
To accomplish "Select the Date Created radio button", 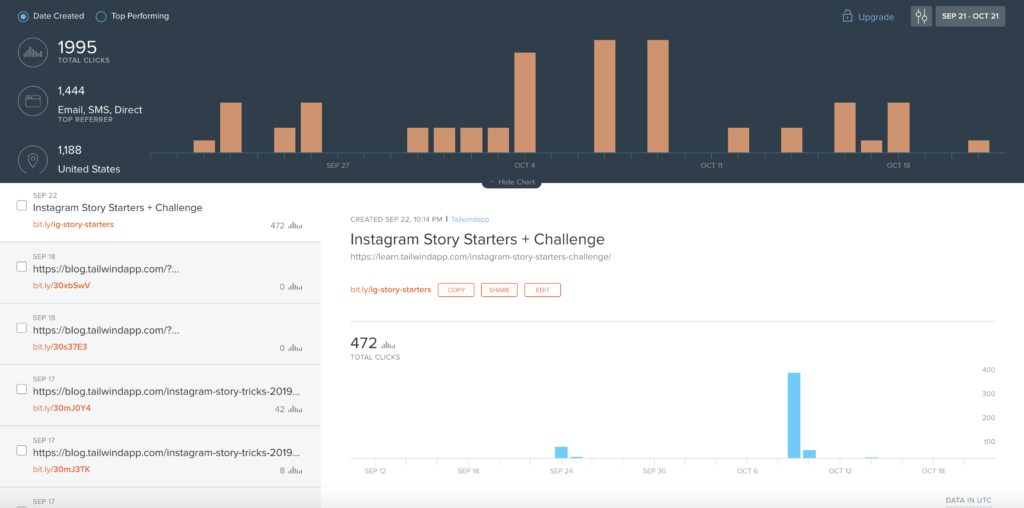I will [23, 17].
